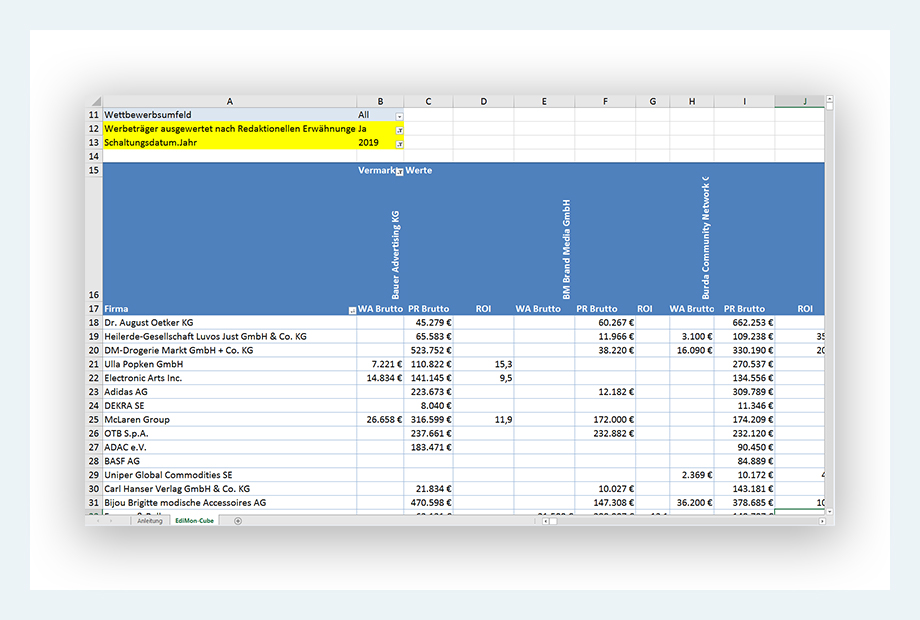Click the Schaltungsdatum.Jahr label cell

[229, 143]
